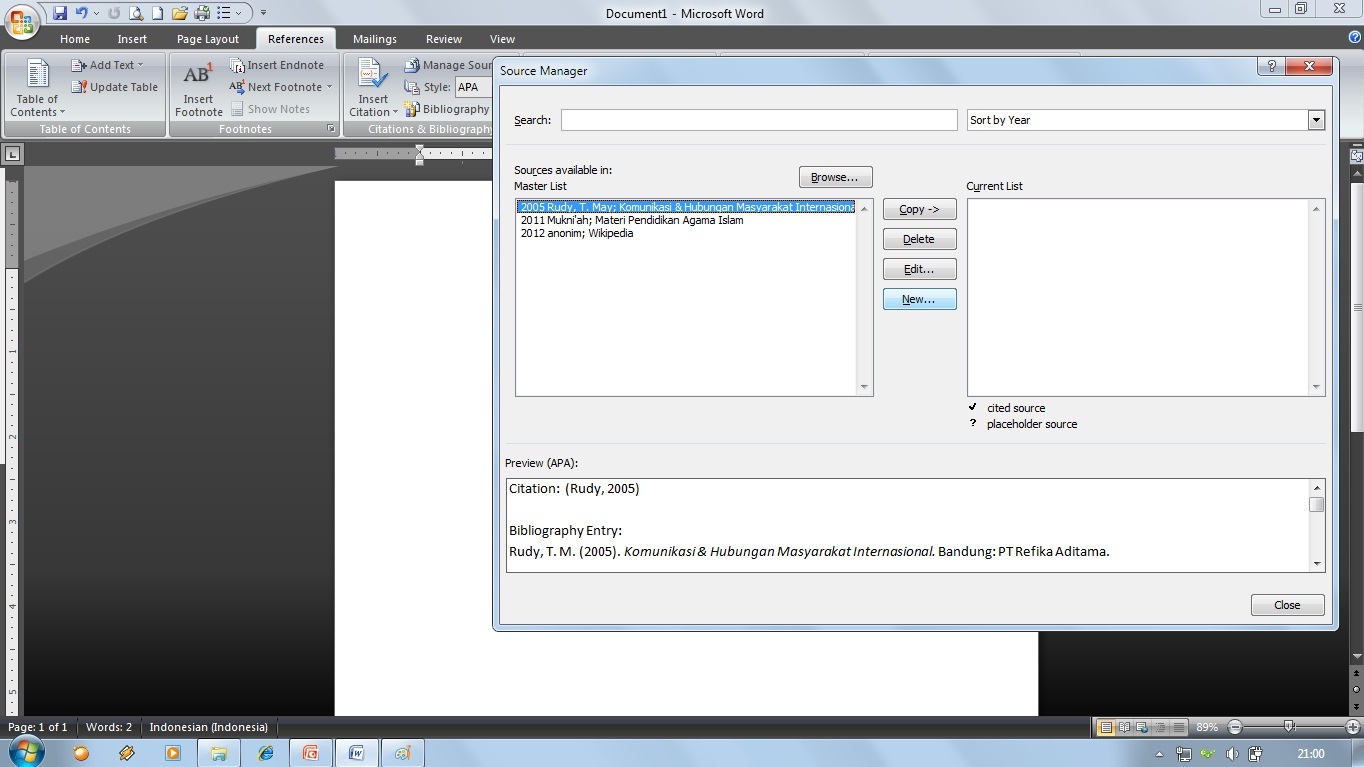Open the Review tab
Image resolution: width=1364 pixels, height=767 pixels.
(444, 39)
